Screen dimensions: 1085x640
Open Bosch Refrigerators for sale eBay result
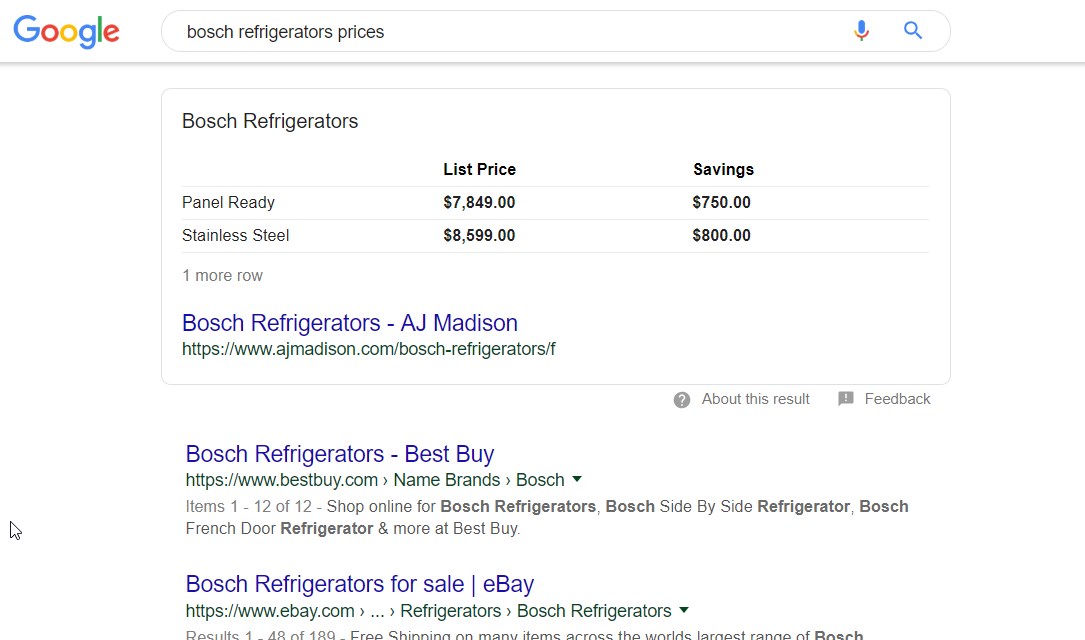click(359, 584)
